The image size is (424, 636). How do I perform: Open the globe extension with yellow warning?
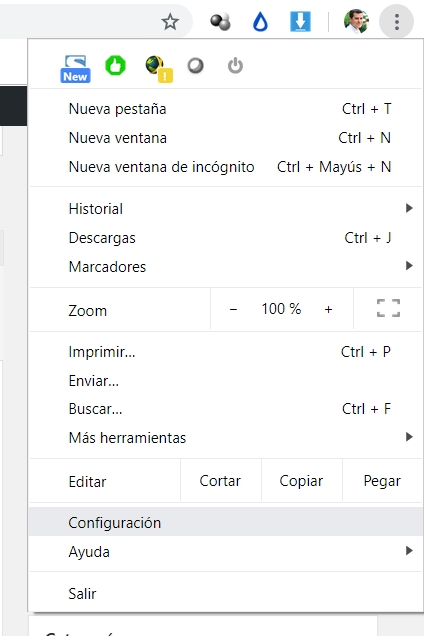(159, 69)
